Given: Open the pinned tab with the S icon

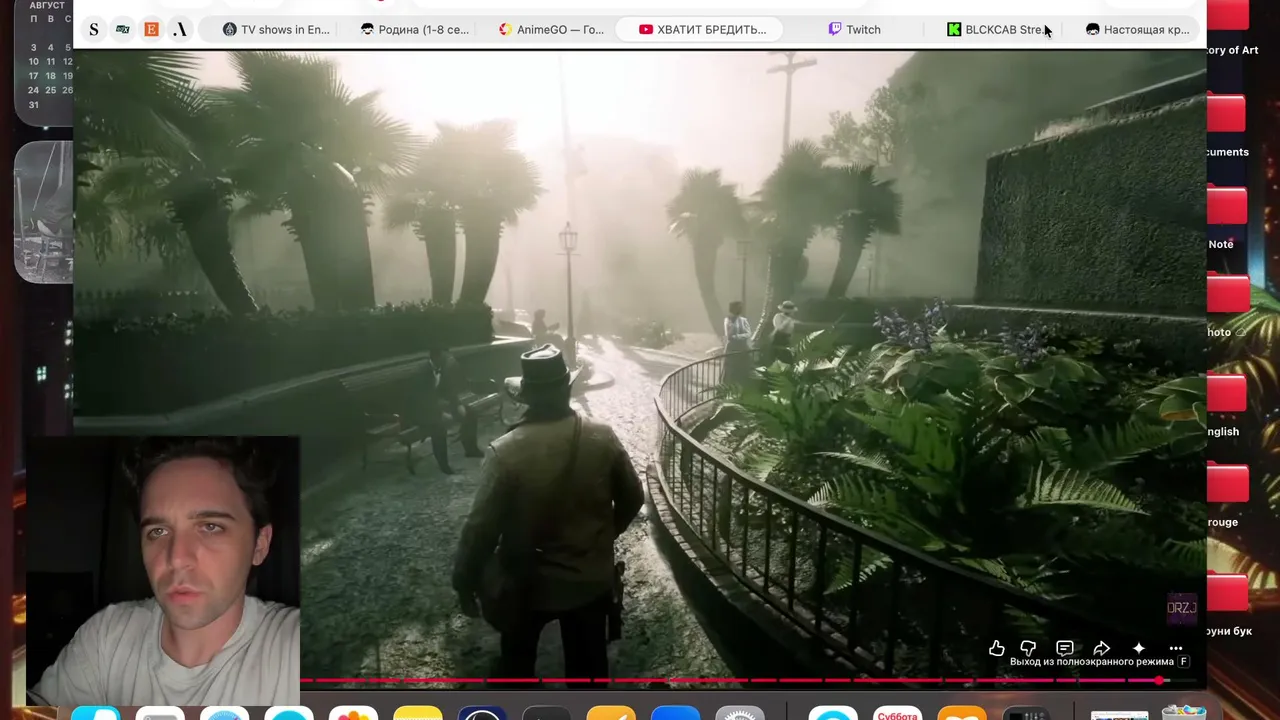Looking at the screenshot, I should 94,29.
